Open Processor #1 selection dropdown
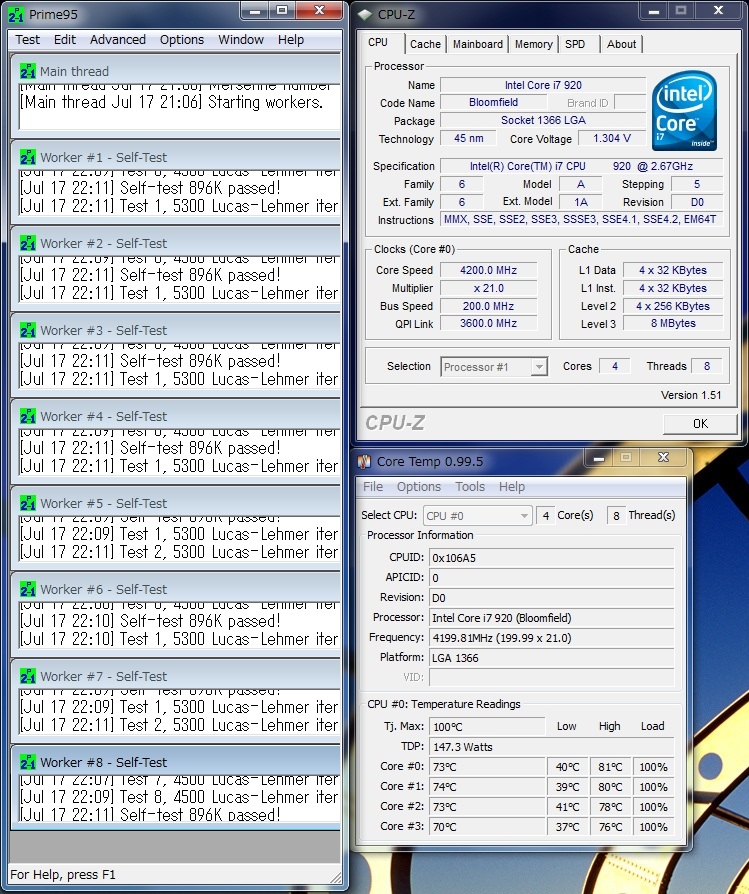 494,367
